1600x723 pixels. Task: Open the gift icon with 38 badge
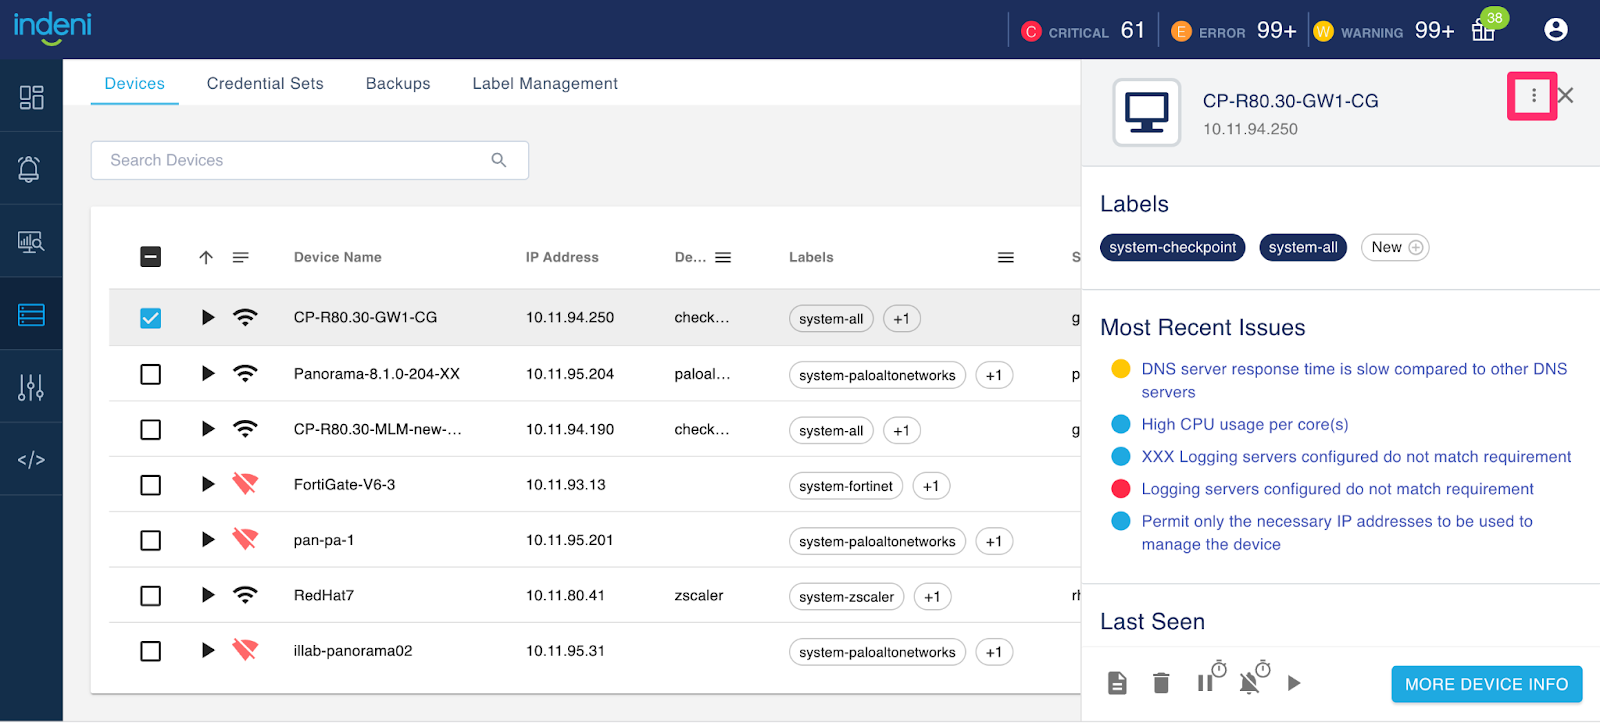coord(1484,30)
